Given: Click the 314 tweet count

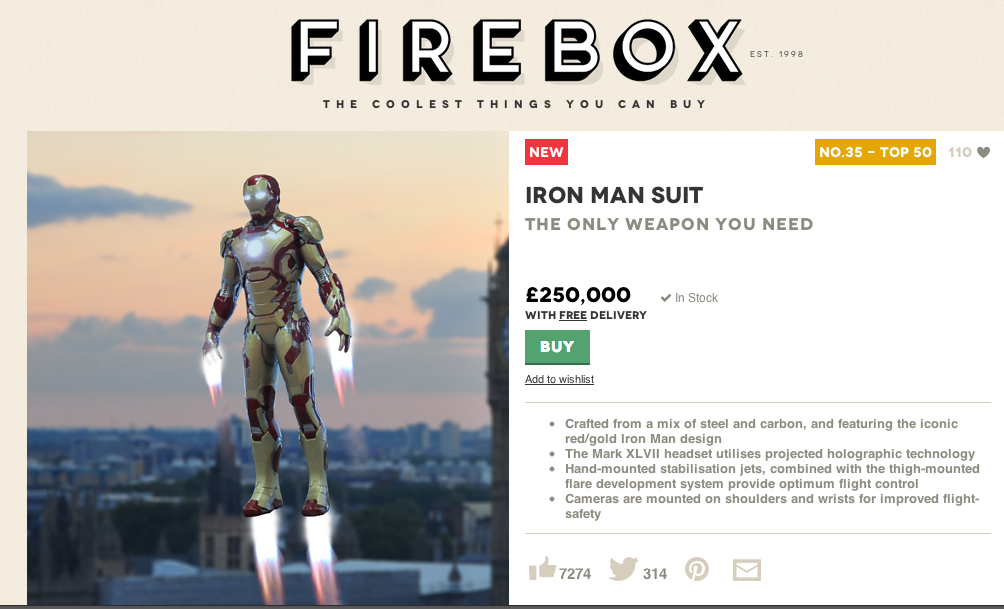Looking at the screenshot, I should click(655, 574).
